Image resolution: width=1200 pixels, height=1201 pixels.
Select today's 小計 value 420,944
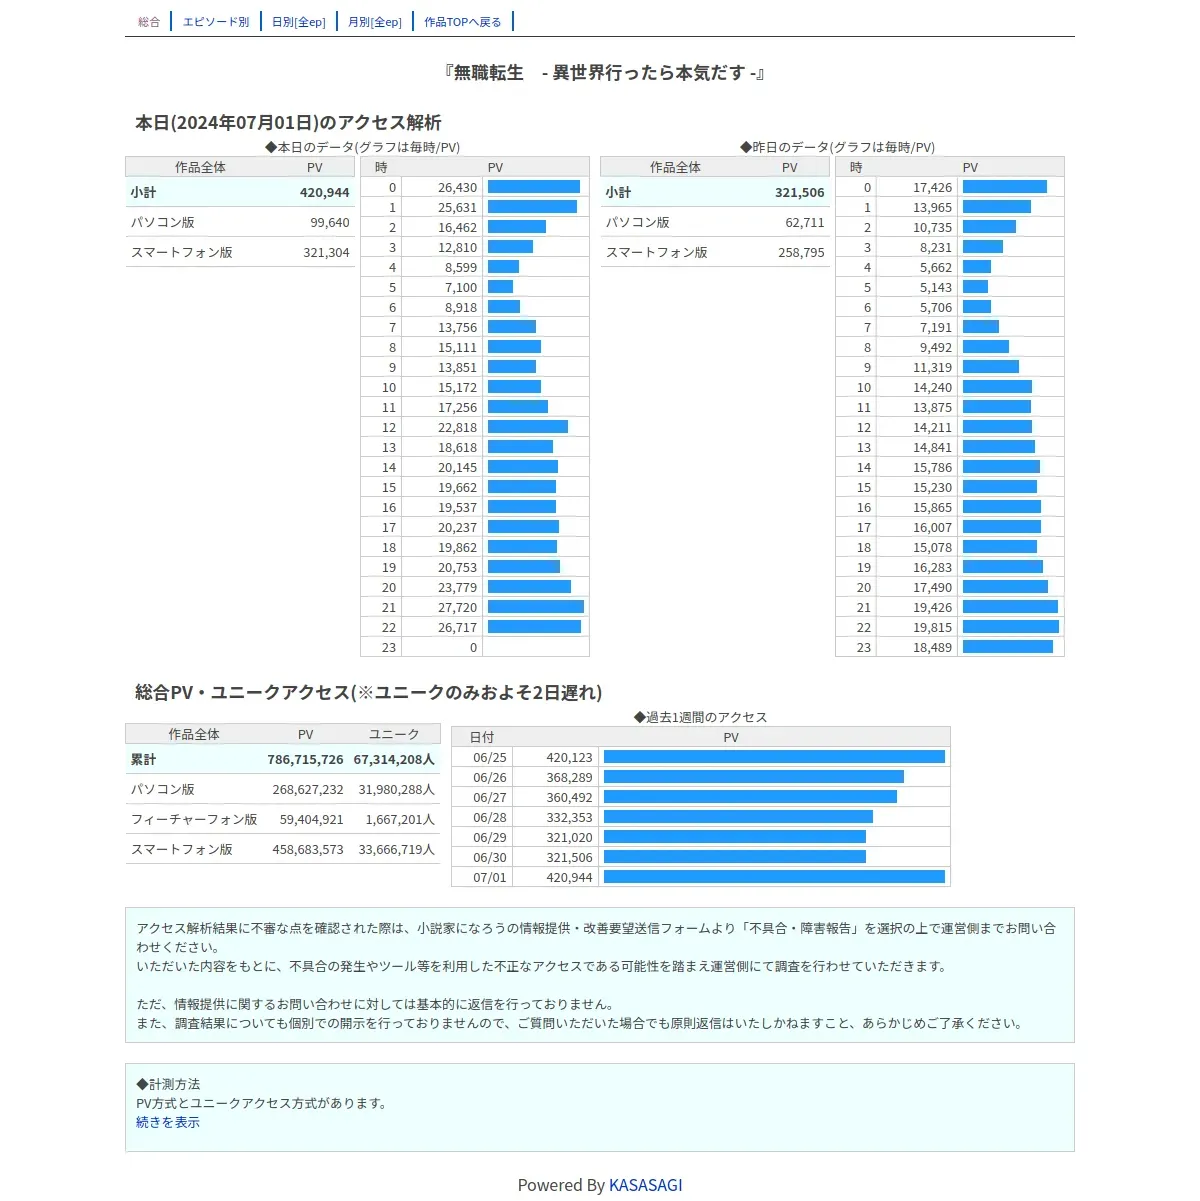325,193
